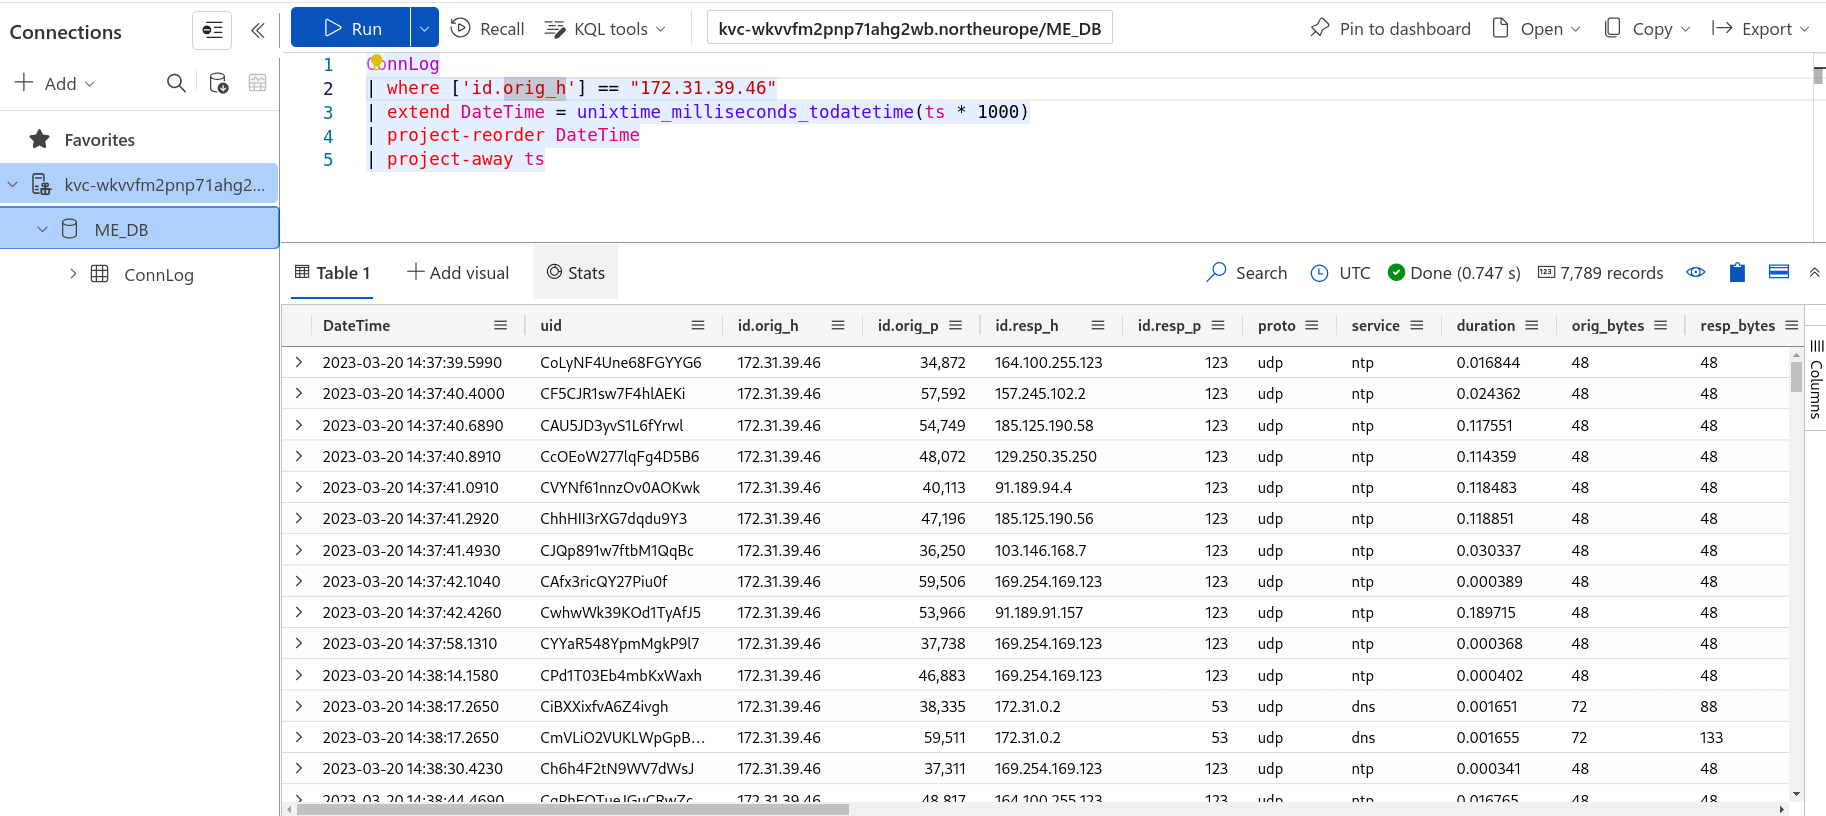Viewport: 1826px width, 816px height.
Task: Switch to the Stats tab
Action: pos(576,273)
